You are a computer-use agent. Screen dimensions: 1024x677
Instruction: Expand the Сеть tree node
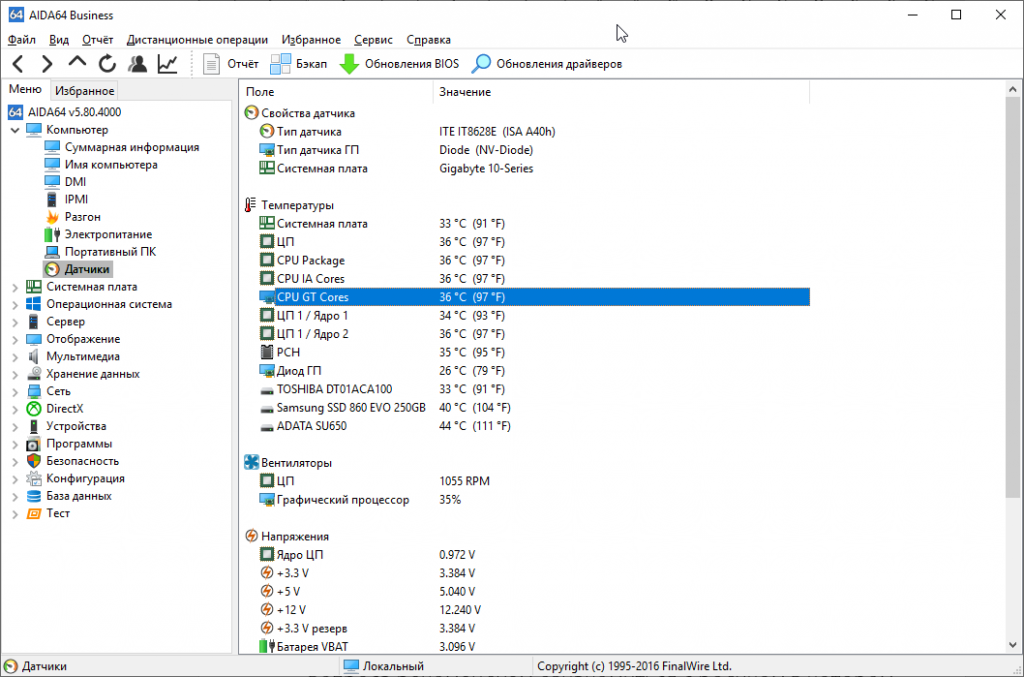[x=15, y=392]
